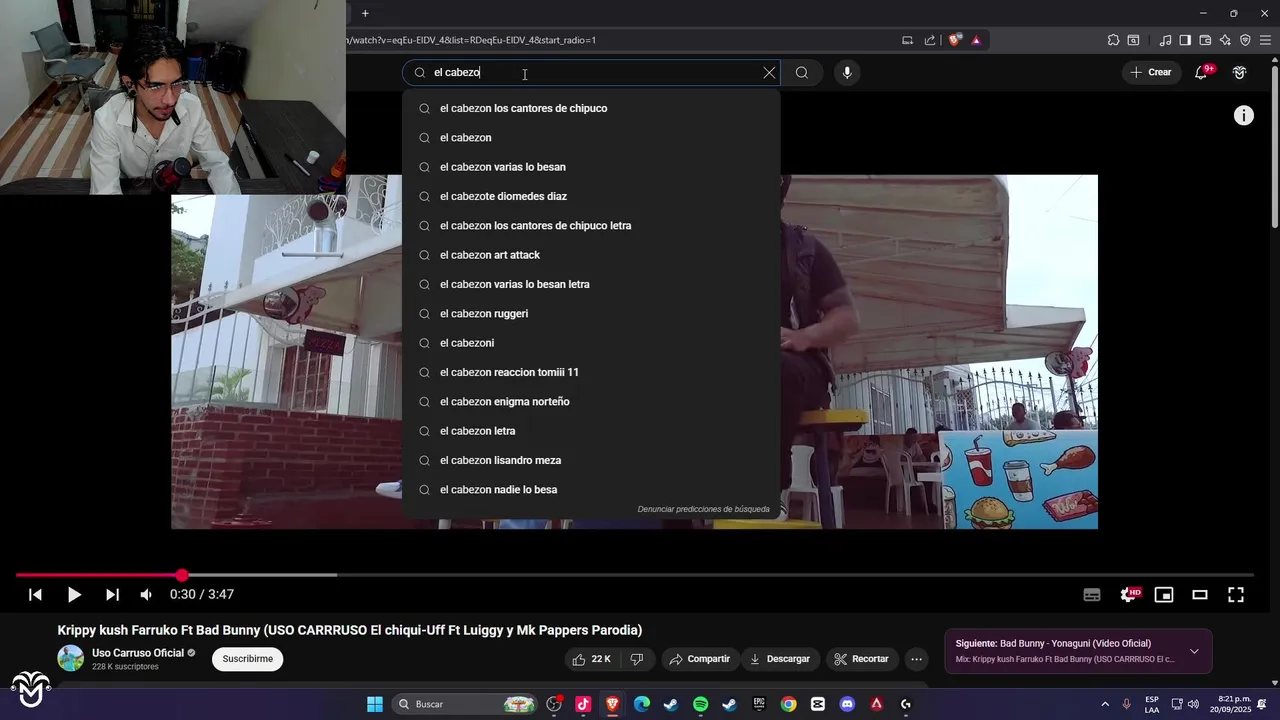Open YouTube notifications bell

tap(1201, 72)
